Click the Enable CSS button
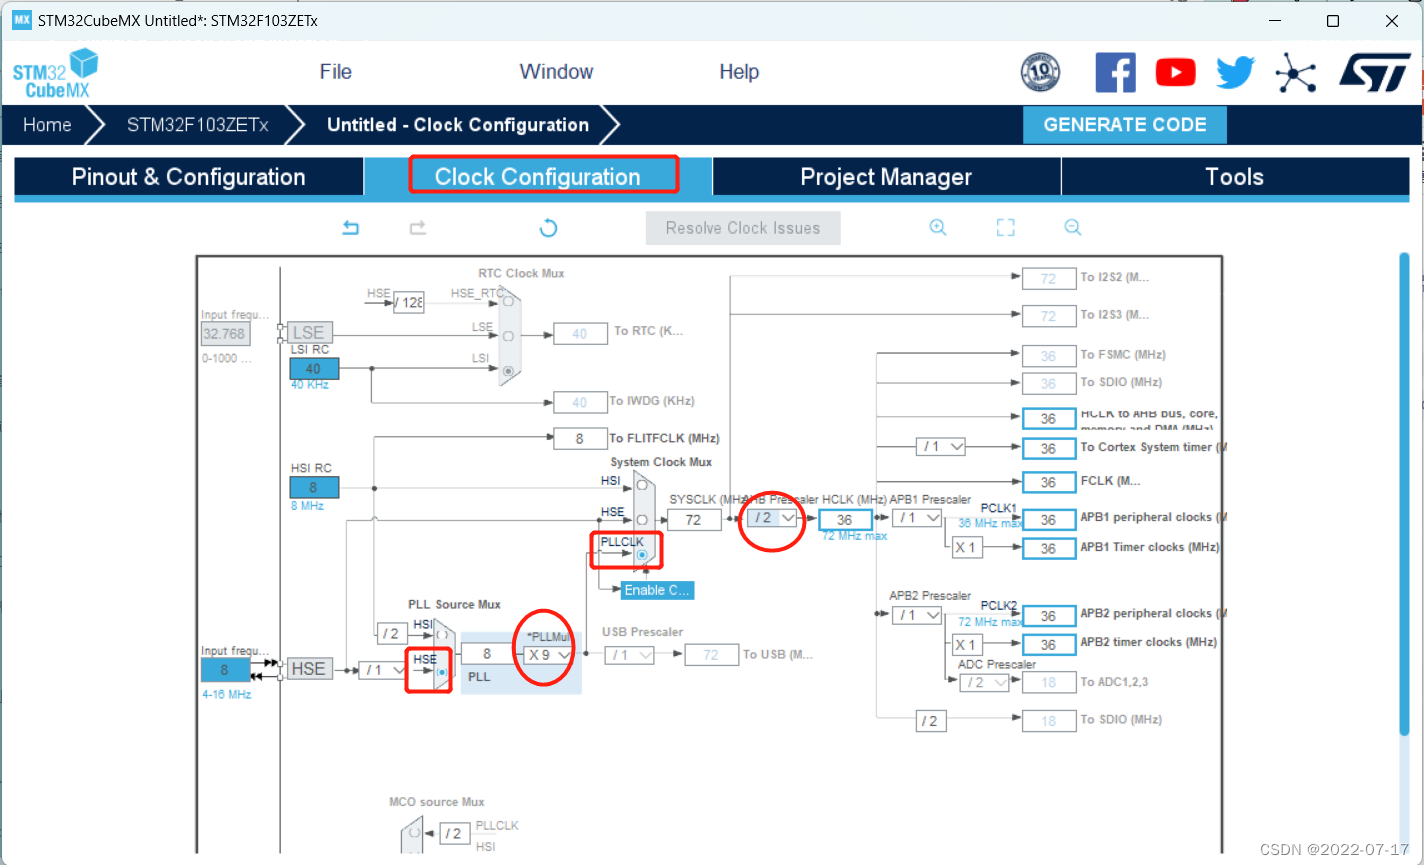Screen dimensions: 1424x865 pos(657,590)
